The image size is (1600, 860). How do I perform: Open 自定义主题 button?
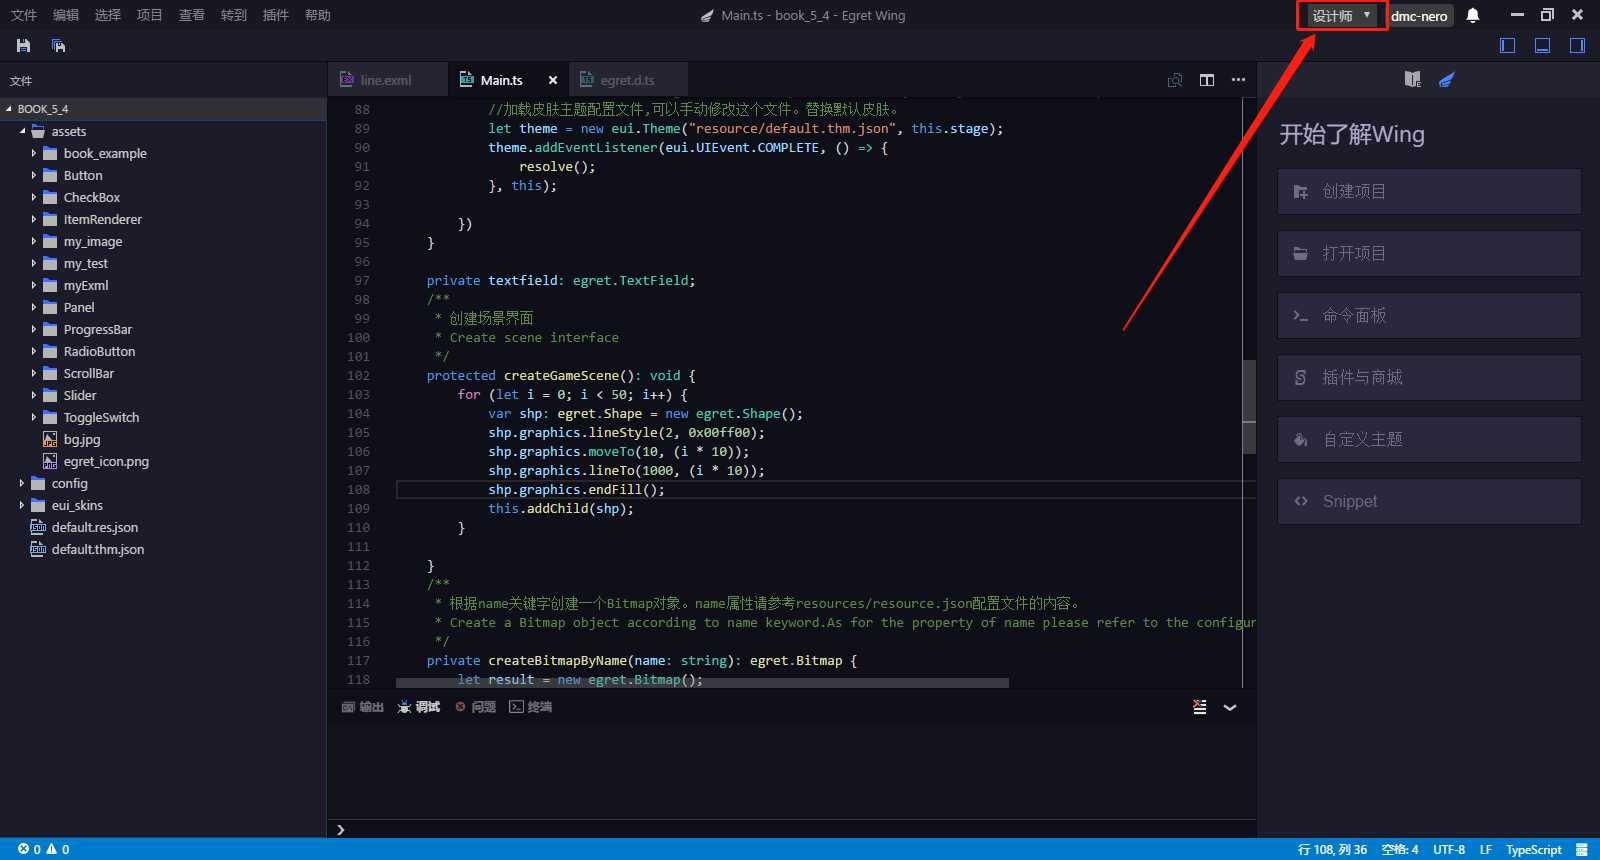[x=1429, y=439]
